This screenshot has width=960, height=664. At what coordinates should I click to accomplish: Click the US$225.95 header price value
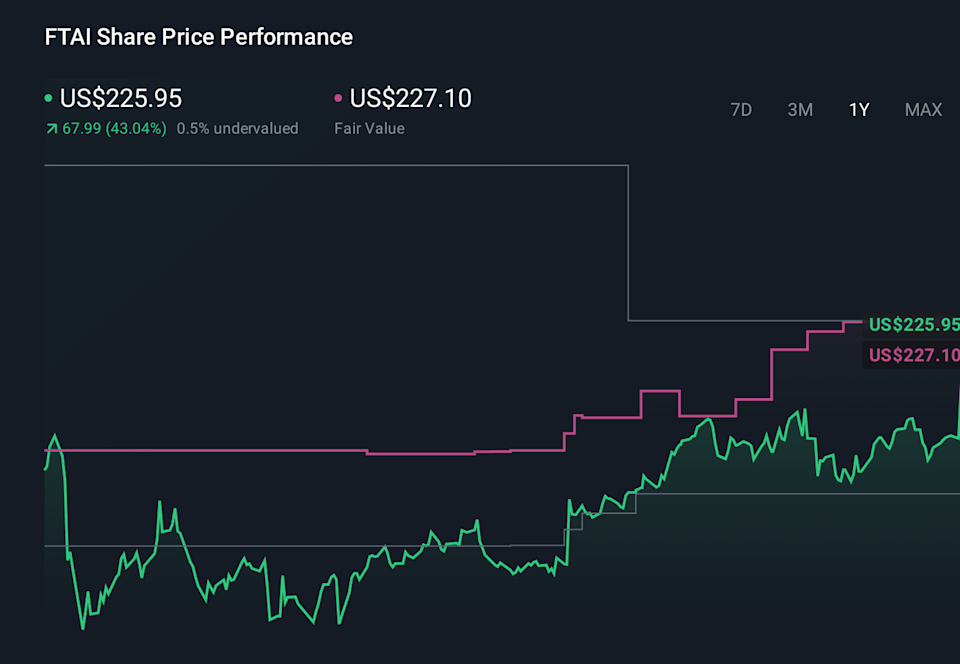click(120, 98)
